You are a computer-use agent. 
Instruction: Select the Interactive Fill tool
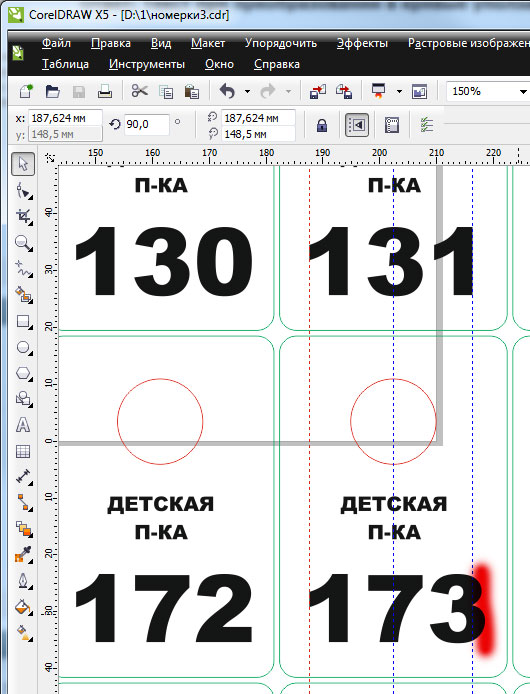(x=23, y=633)
